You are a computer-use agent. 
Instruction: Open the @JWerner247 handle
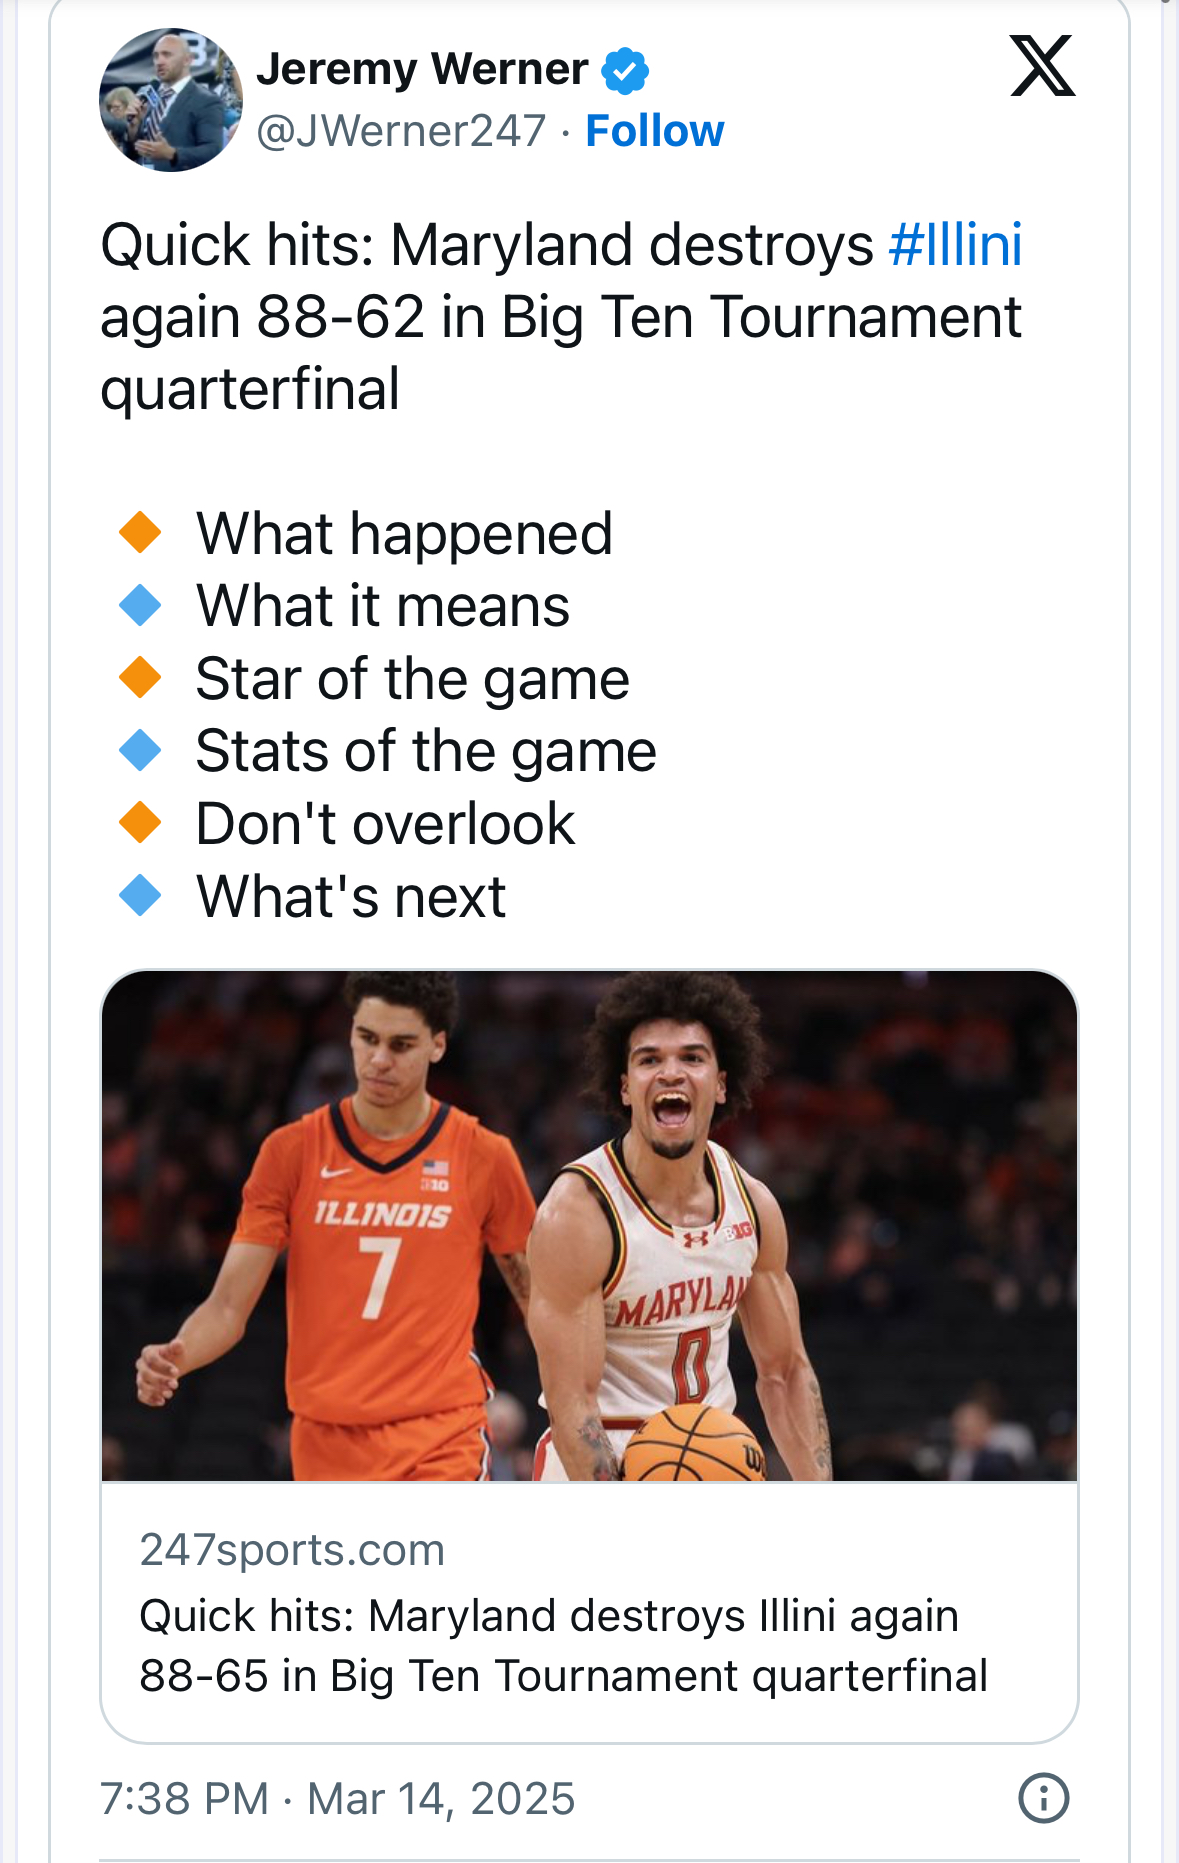point(401,131)
